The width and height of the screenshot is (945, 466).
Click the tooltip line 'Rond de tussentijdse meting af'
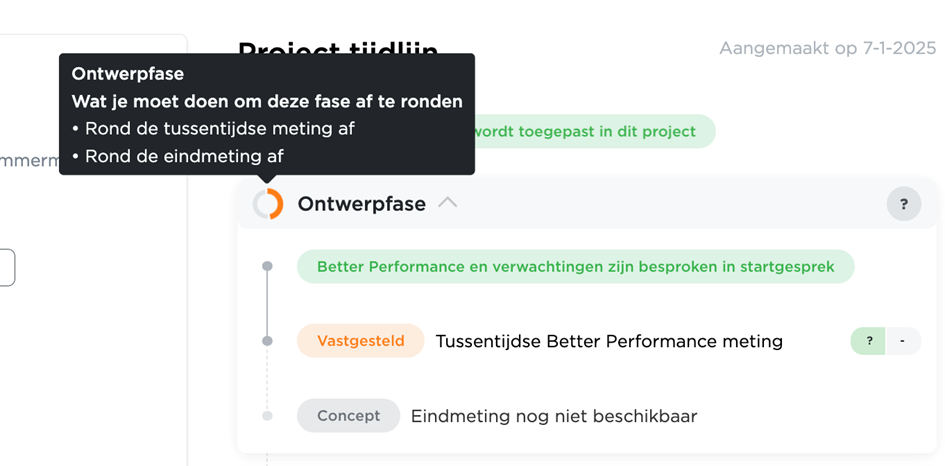[x=213, y=128]
